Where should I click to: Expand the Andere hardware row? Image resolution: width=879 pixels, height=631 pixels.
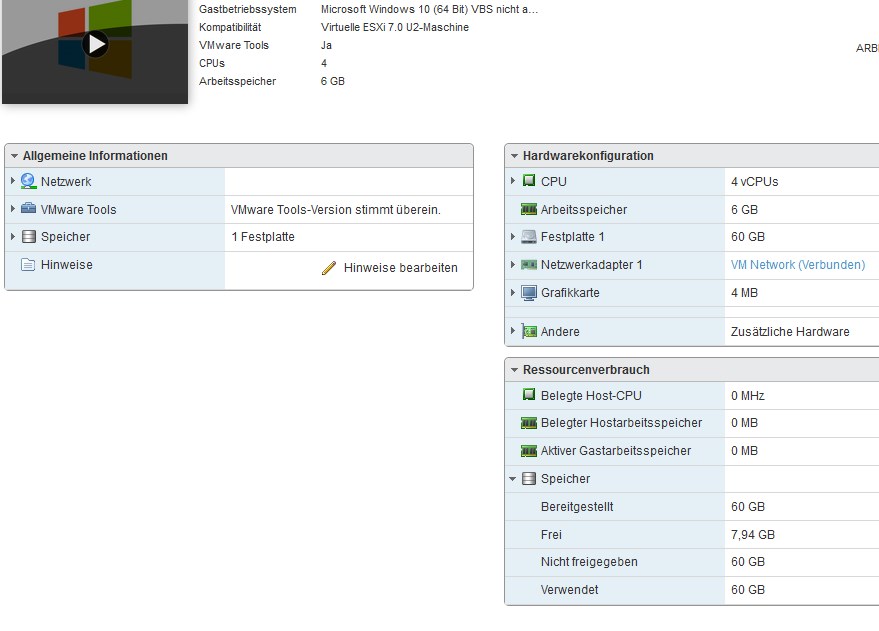coord(513,331)
